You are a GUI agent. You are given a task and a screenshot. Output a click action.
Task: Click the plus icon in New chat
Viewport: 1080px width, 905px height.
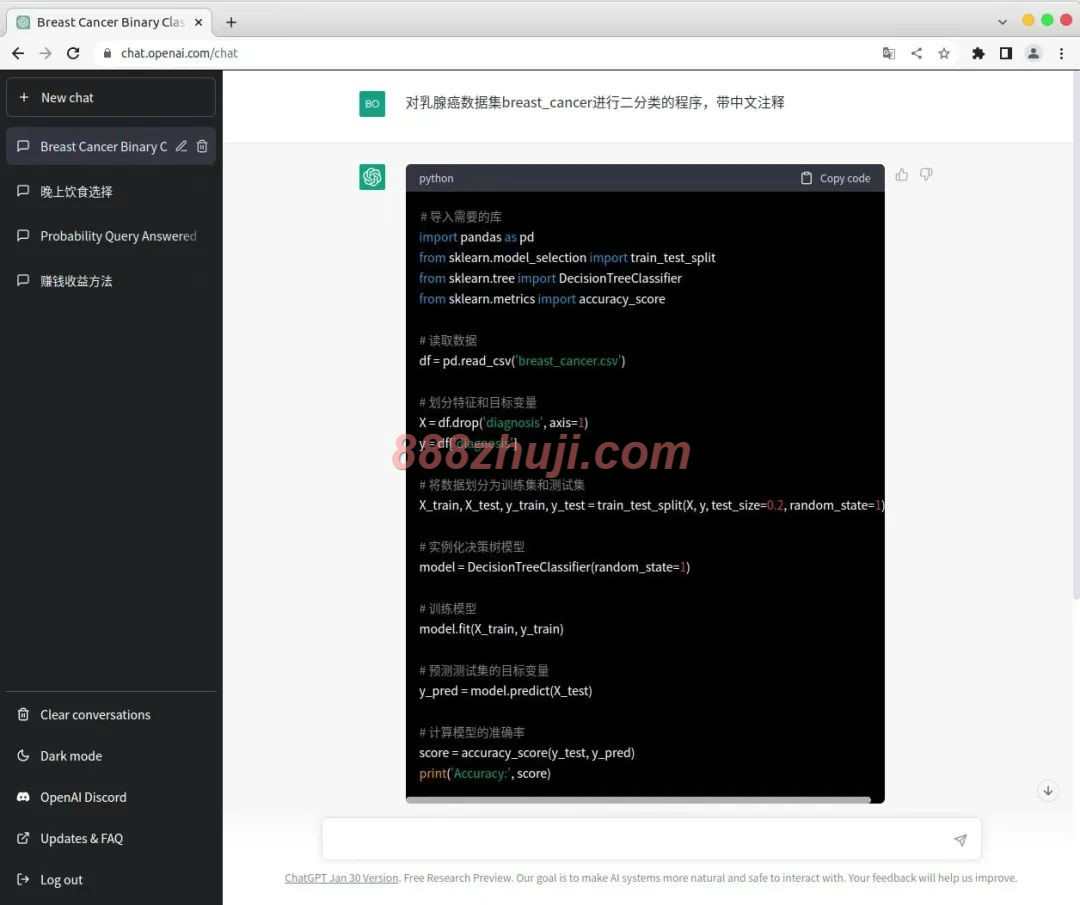[24, 97]
